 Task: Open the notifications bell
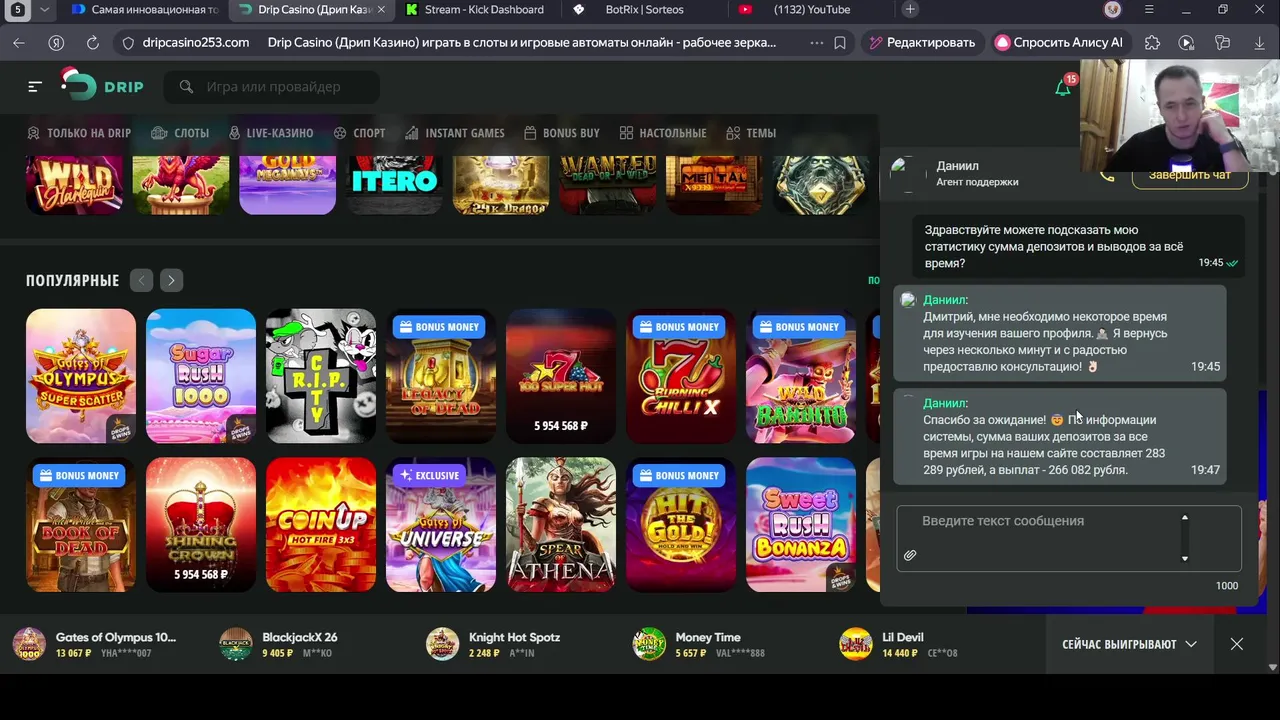[x=1063, y=87]
